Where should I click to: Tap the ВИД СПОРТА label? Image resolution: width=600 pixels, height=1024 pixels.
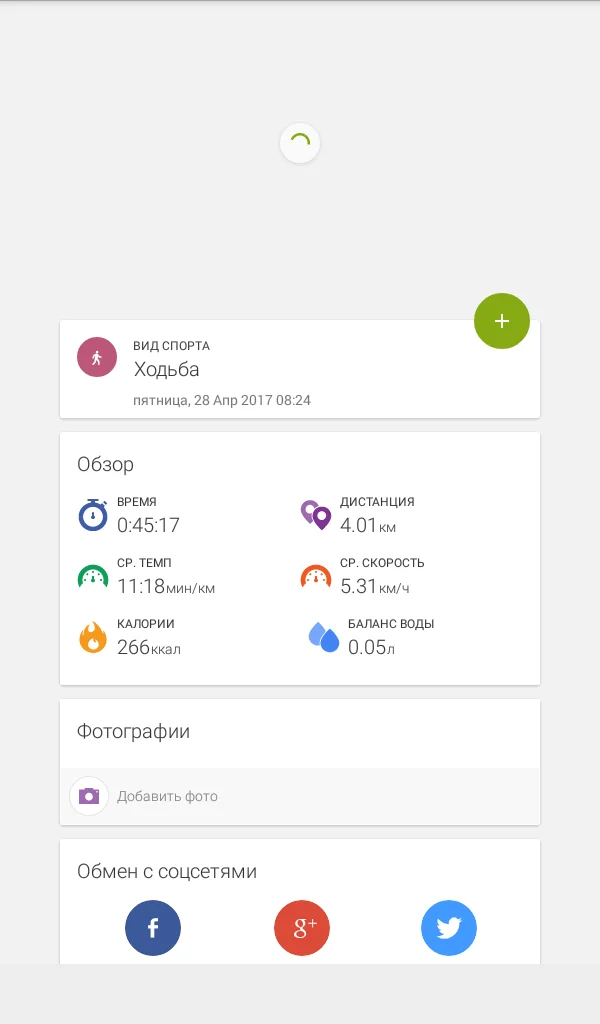point(172,345)
